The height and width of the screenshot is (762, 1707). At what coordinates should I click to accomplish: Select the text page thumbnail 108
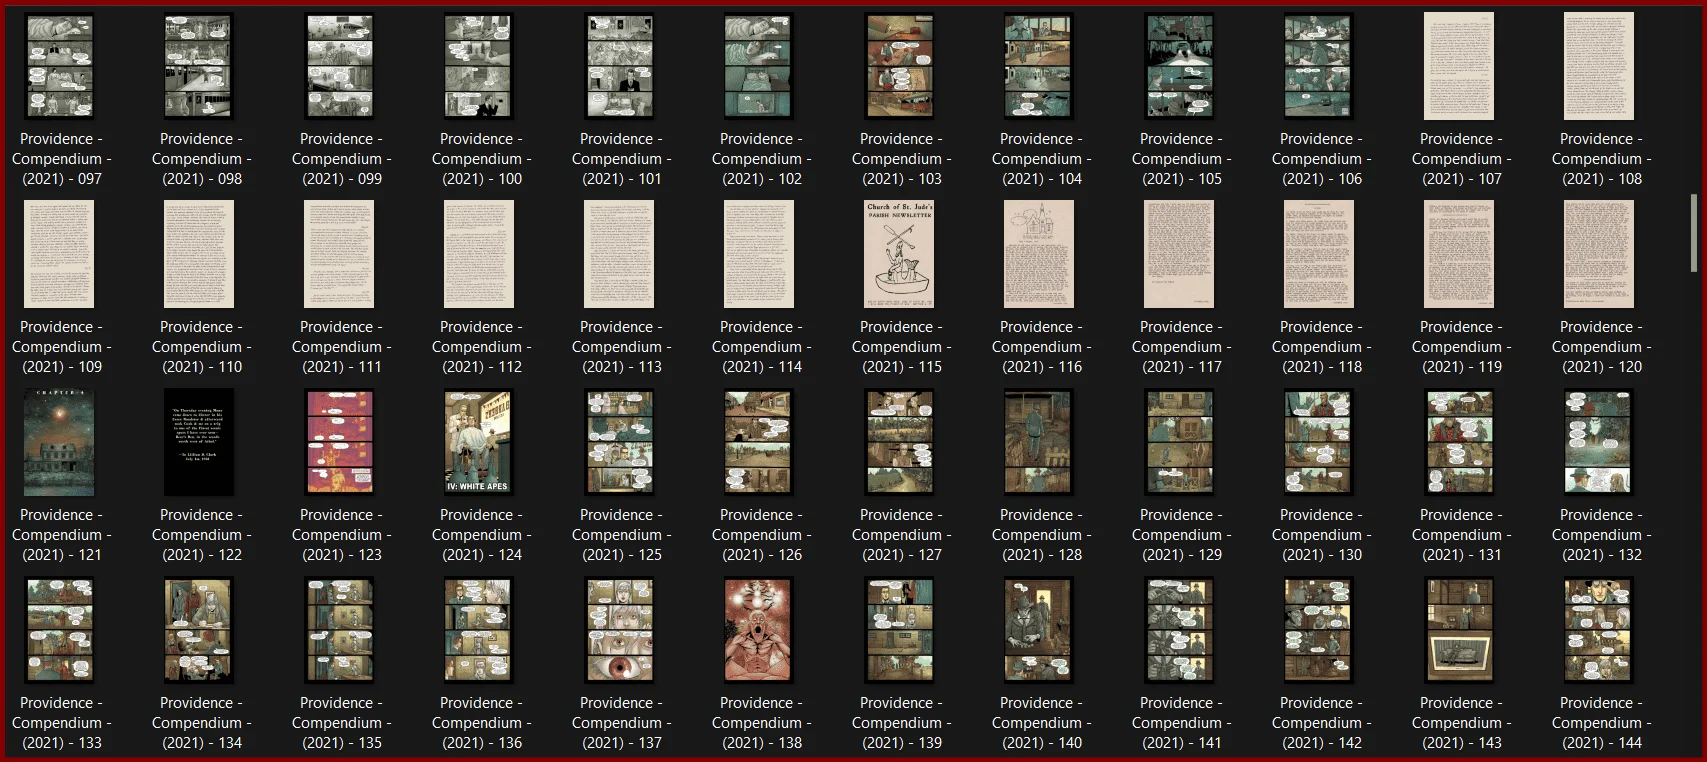point(1599,66)
